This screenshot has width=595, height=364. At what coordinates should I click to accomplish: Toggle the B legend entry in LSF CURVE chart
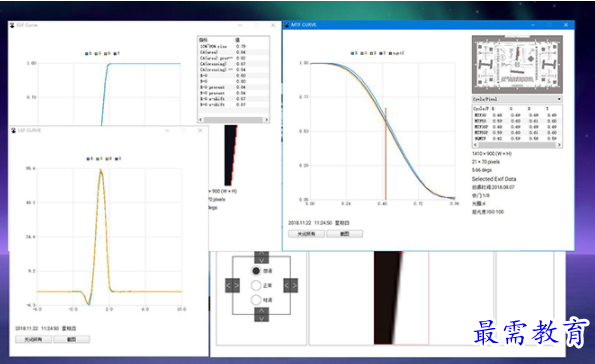pyautogui.click(x=109, y=159)
